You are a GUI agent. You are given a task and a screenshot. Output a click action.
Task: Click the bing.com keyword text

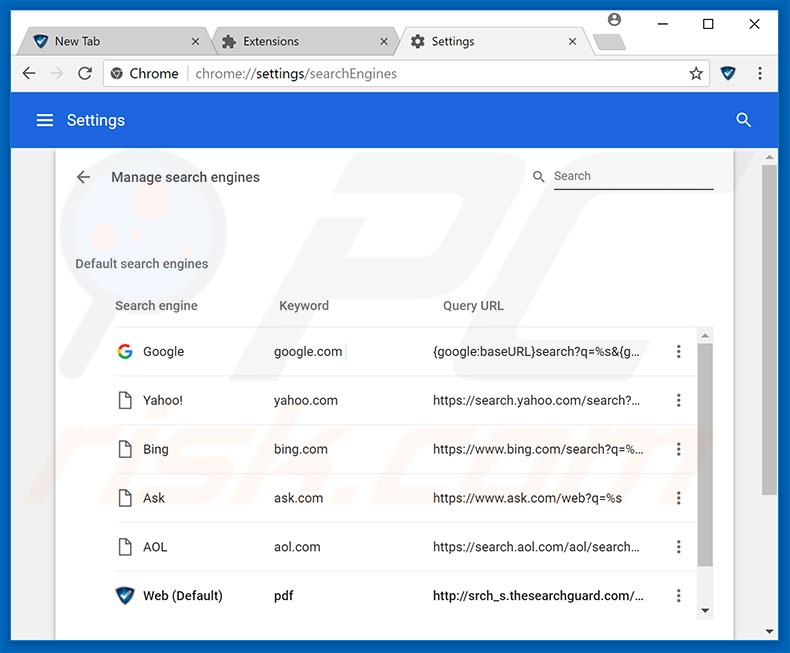[x=301, y=449]
